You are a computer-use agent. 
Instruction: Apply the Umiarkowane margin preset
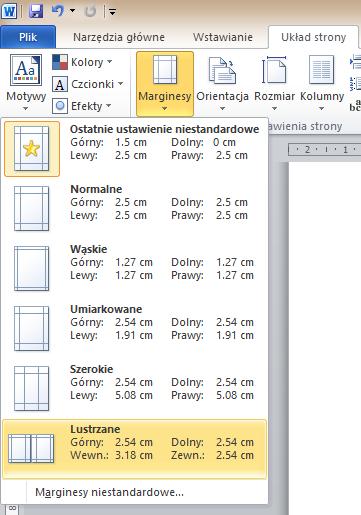(x=135, y=329)
